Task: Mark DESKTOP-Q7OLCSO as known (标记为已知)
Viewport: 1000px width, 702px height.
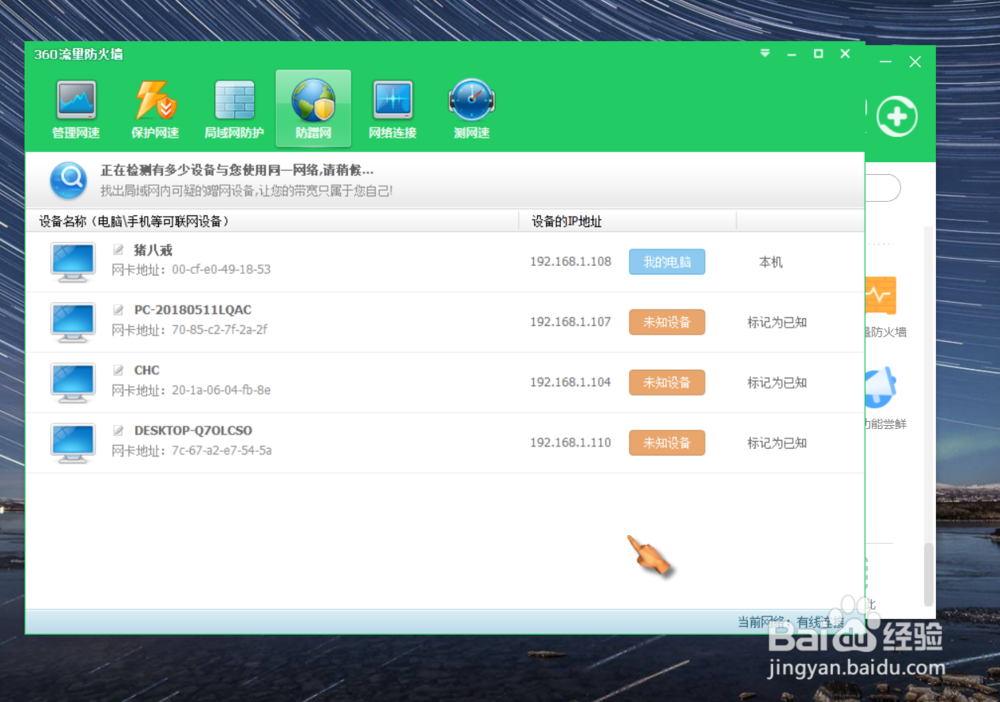Action: (777, 442)
